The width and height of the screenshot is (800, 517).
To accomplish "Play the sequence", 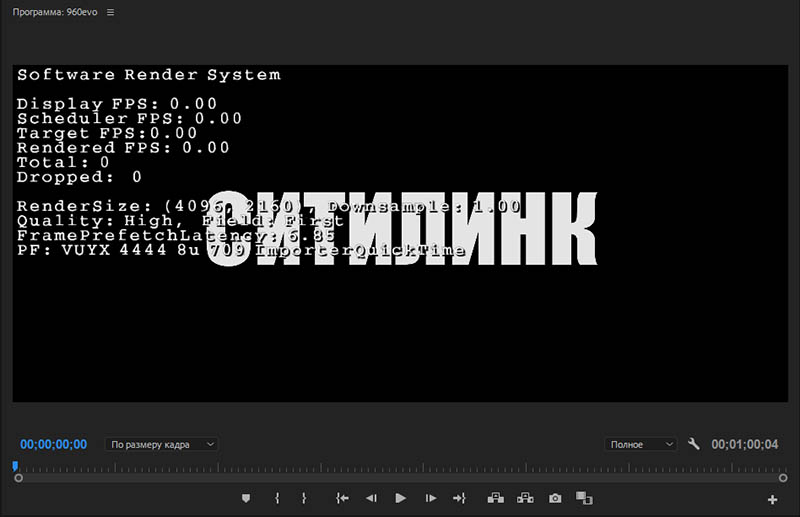I will [401, 498].
